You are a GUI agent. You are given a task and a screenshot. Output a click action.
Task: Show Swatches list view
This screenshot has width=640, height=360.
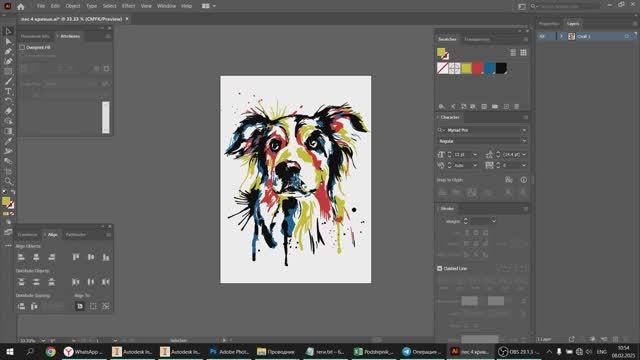coord(513,52)
